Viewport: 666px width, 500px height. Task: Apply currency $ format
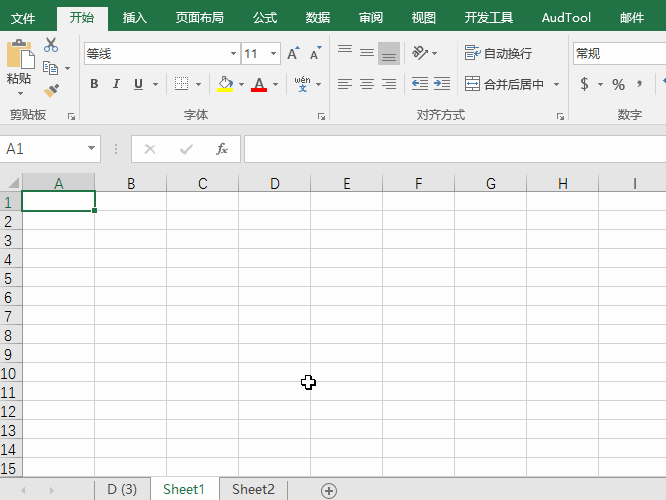tap(584, 84)
